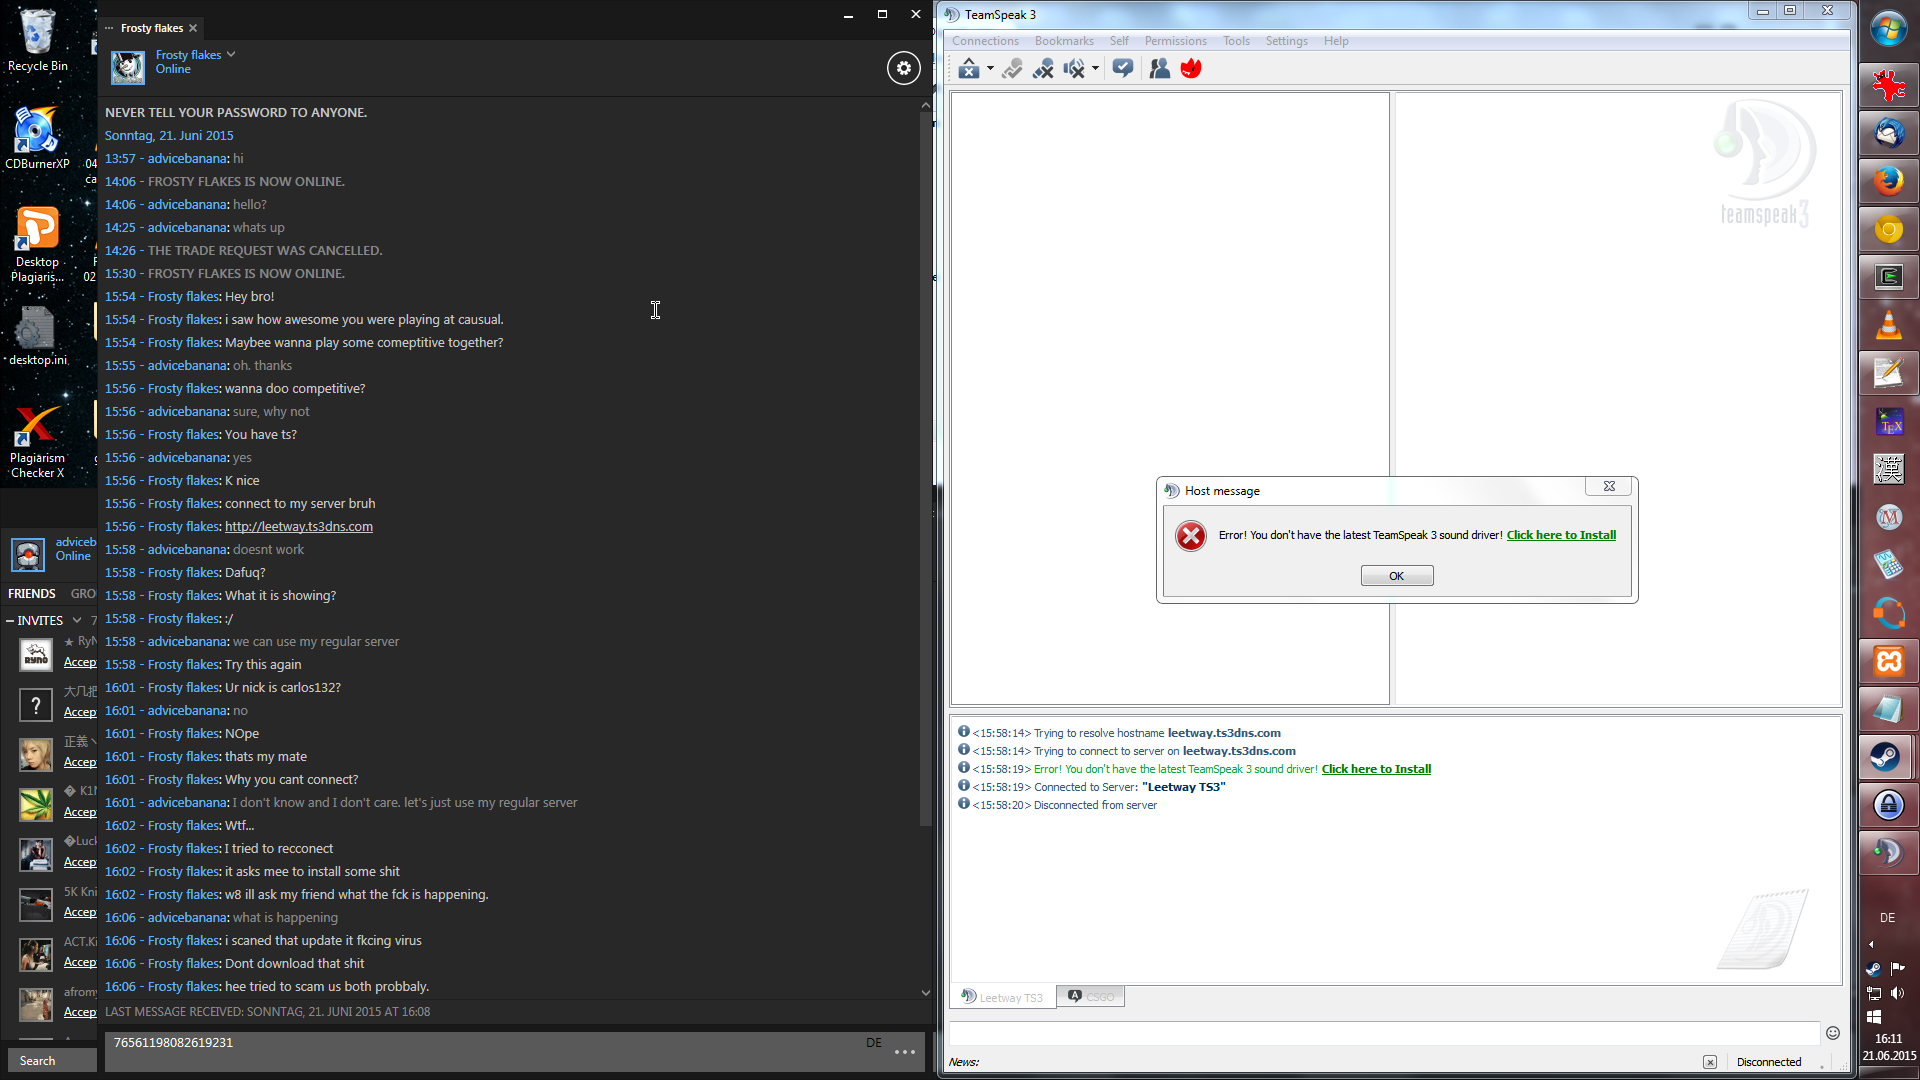Click the leetway.ts3dns.com link in chat
1920x1080 pixels.
click(x=298, y=526)
